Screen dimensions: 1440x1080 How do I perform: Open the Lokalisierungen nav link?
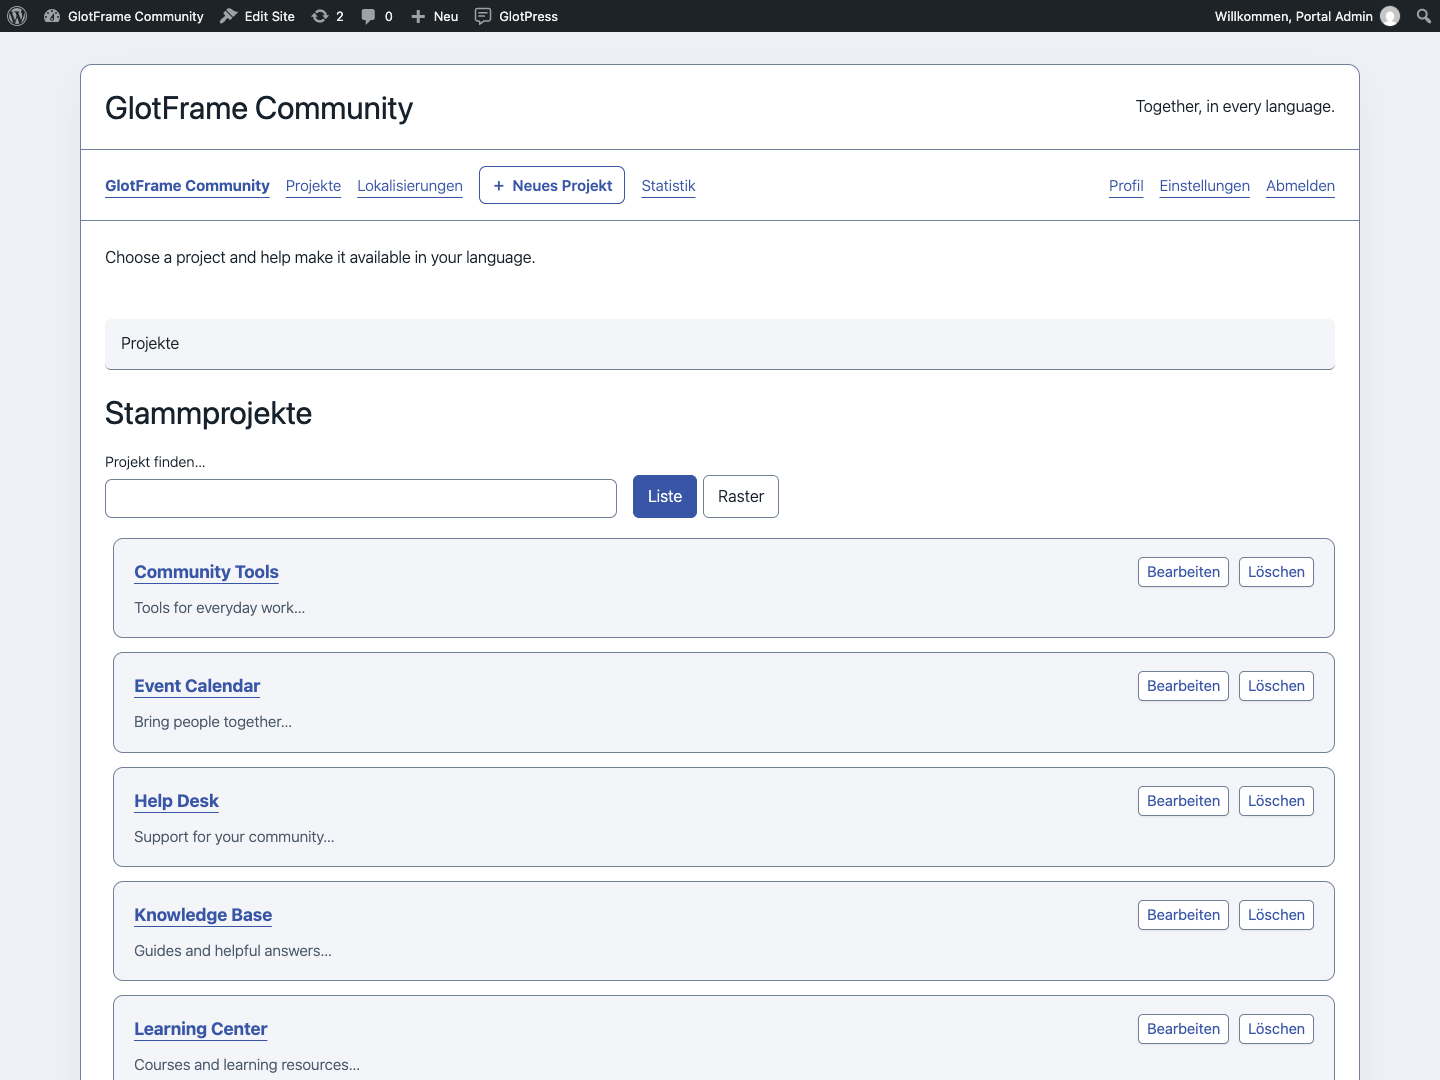tap(410, 186)
